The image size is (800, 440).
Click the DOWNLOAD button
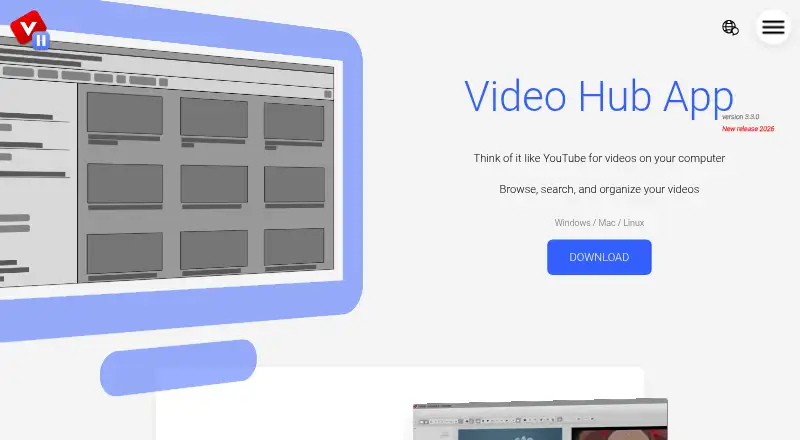[x=599, y=257]
